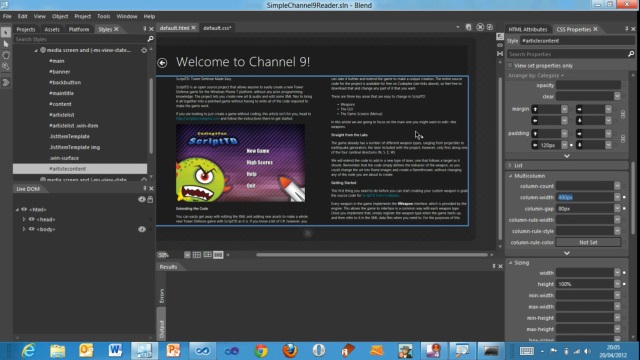
Task: Open the Project menu
Action: pos(82,16)
